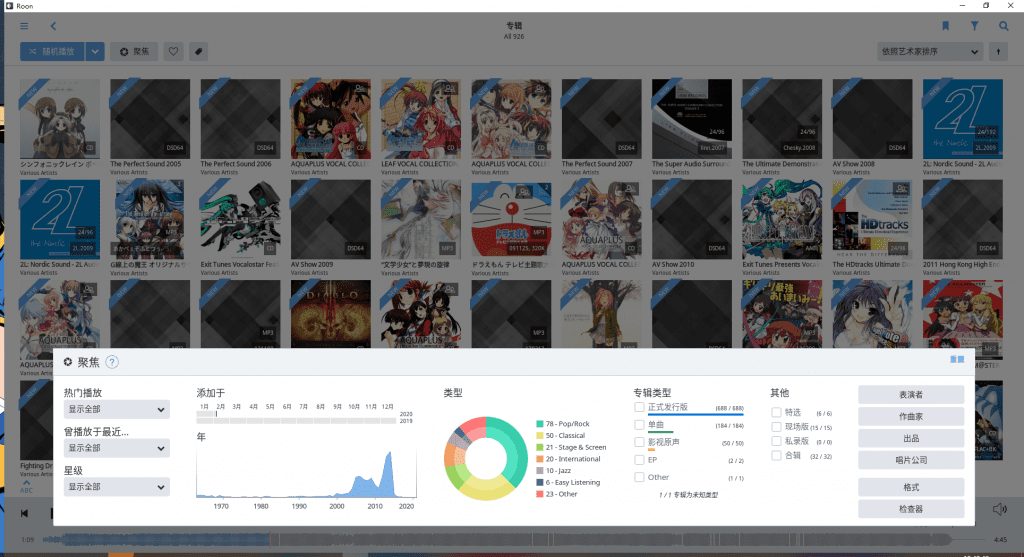This screenshot has height=557, width=1024.
Task: Click the 表演者 focus button
Action: pyautogui.click(x=910, y=394)
